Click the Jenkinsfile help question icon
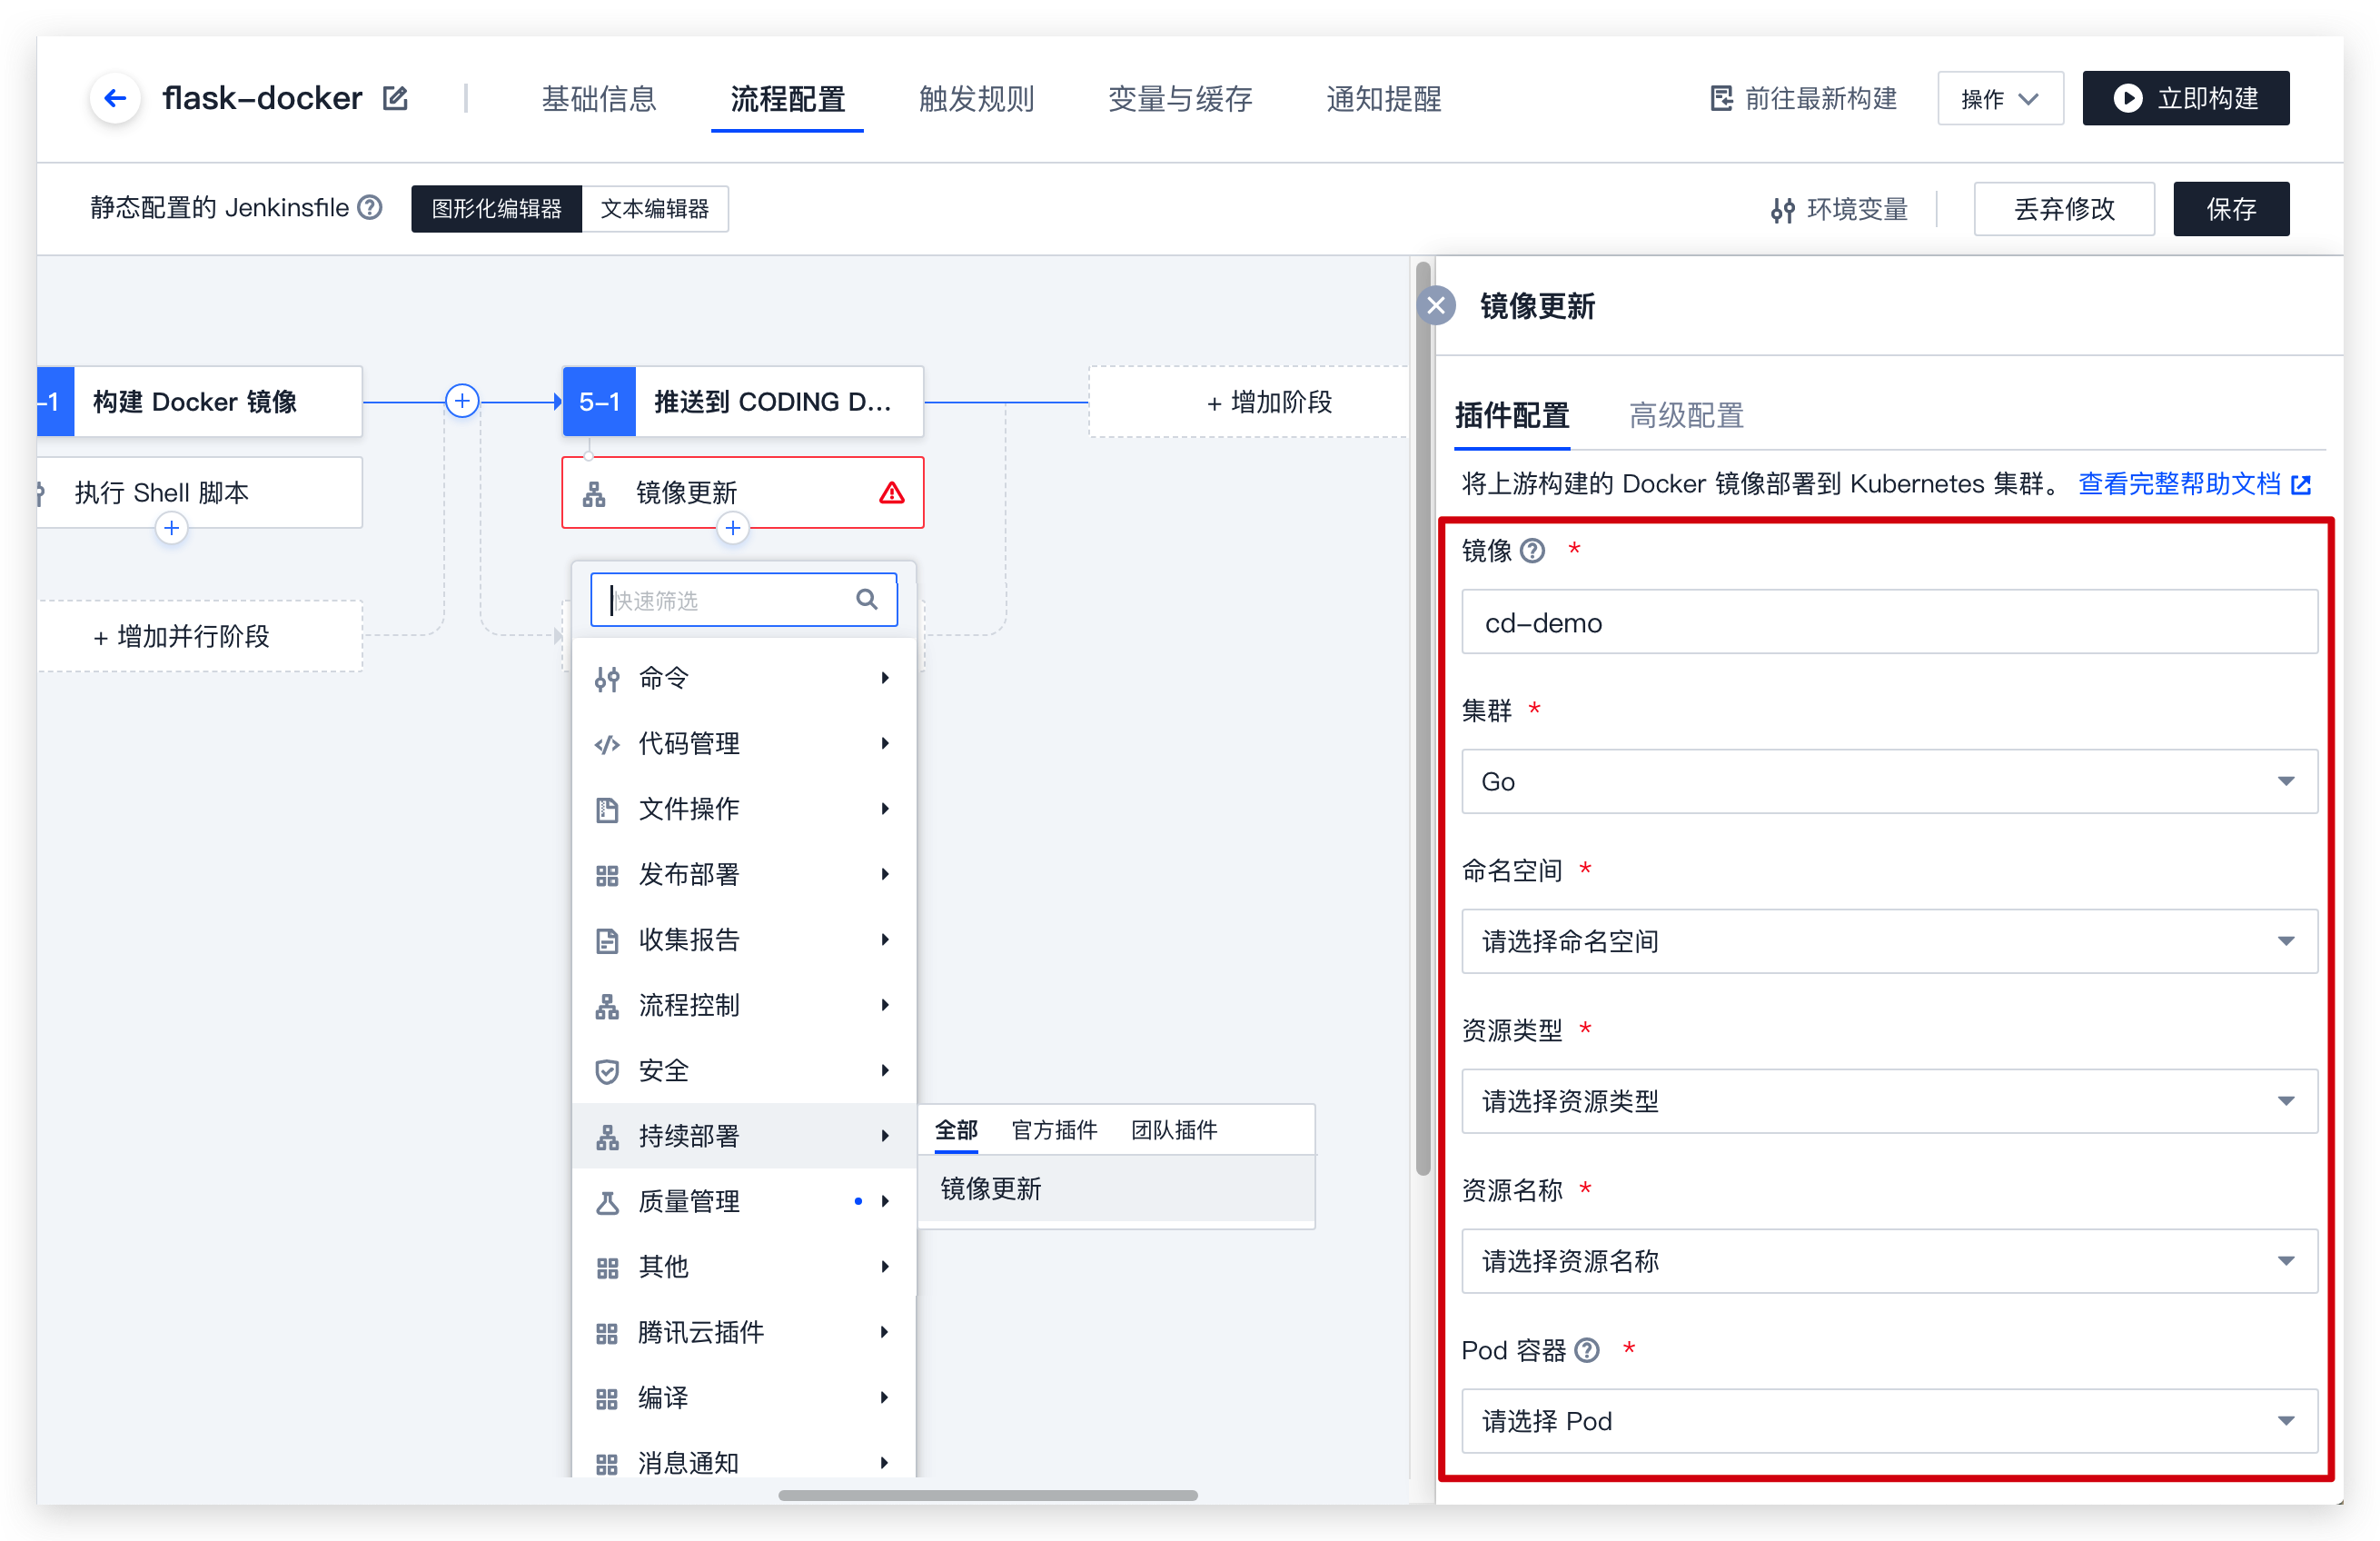 point(370,207)
